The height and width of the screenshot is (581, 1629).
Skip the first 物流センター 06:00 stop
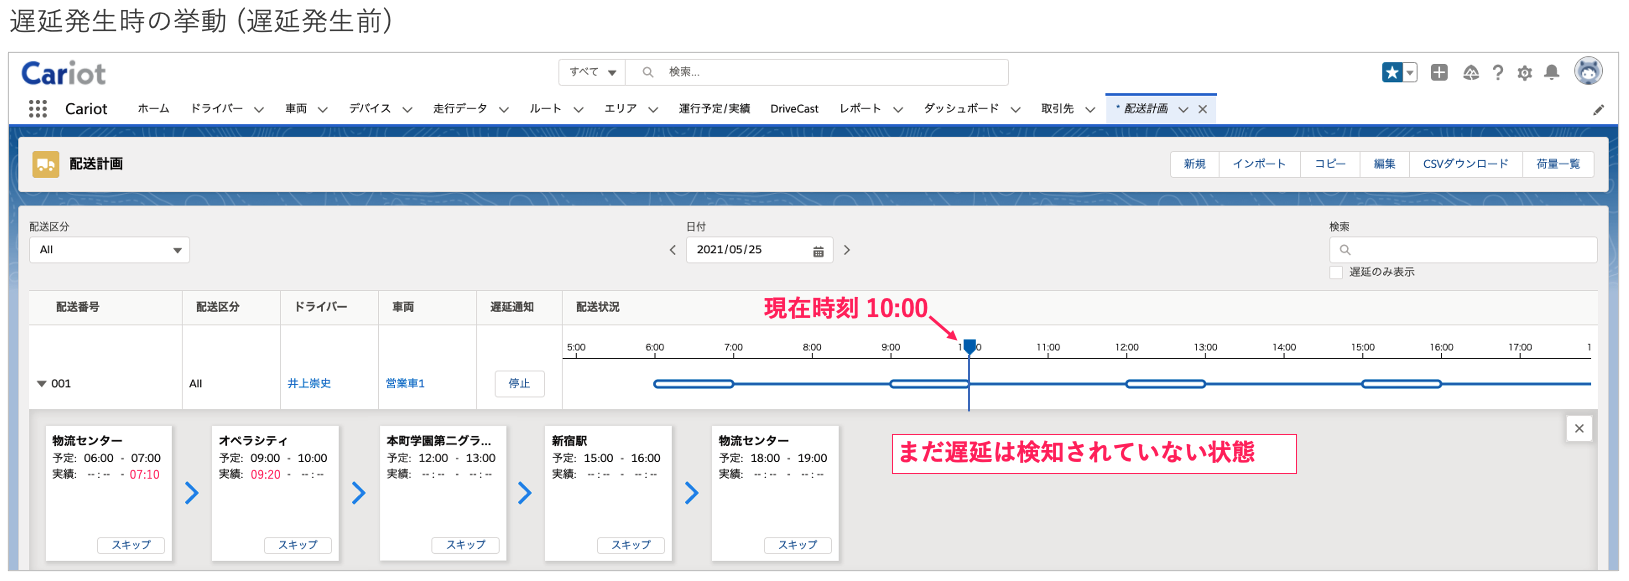click(x=131, y=545)
